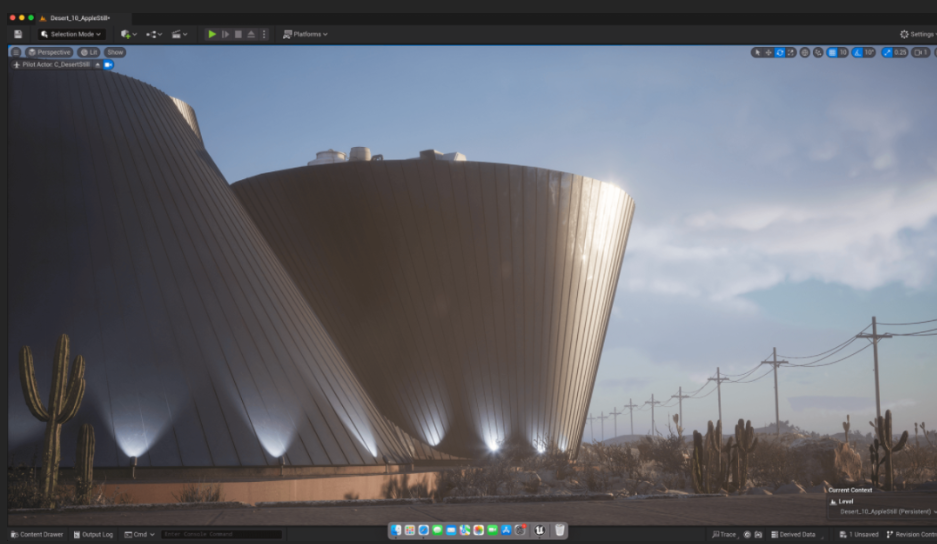
Task: Click the select objects arrow tool
Action: 757,52
